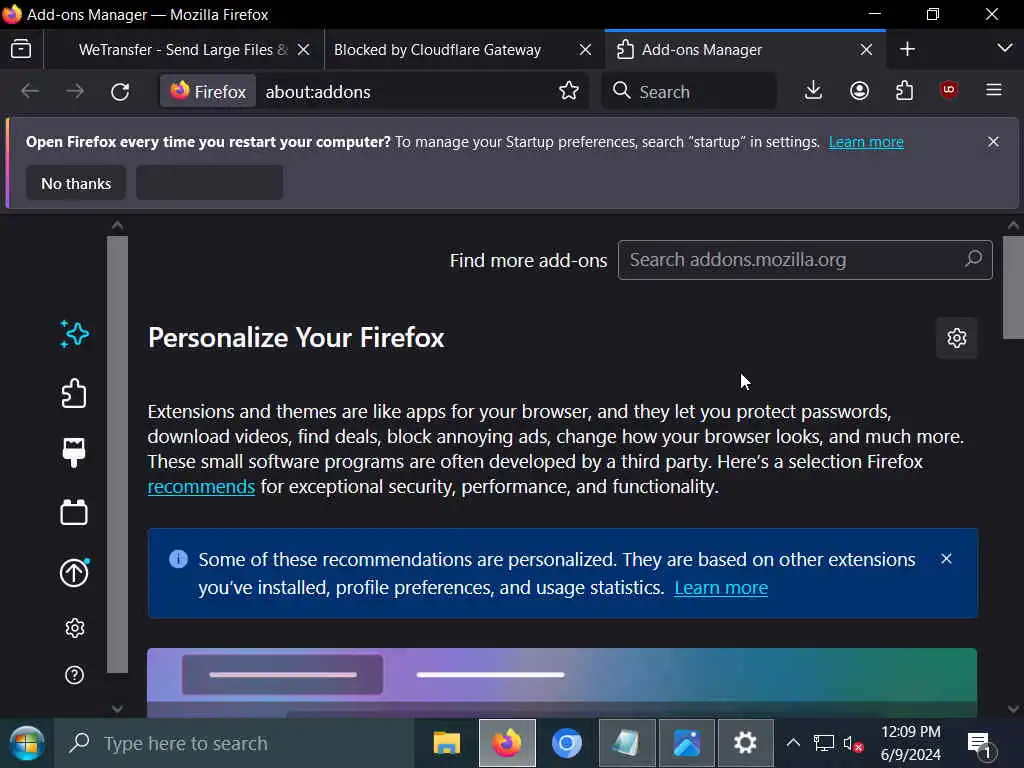Open the Photos app taskbar icon

pyautogui.click(x=687, y=743)
